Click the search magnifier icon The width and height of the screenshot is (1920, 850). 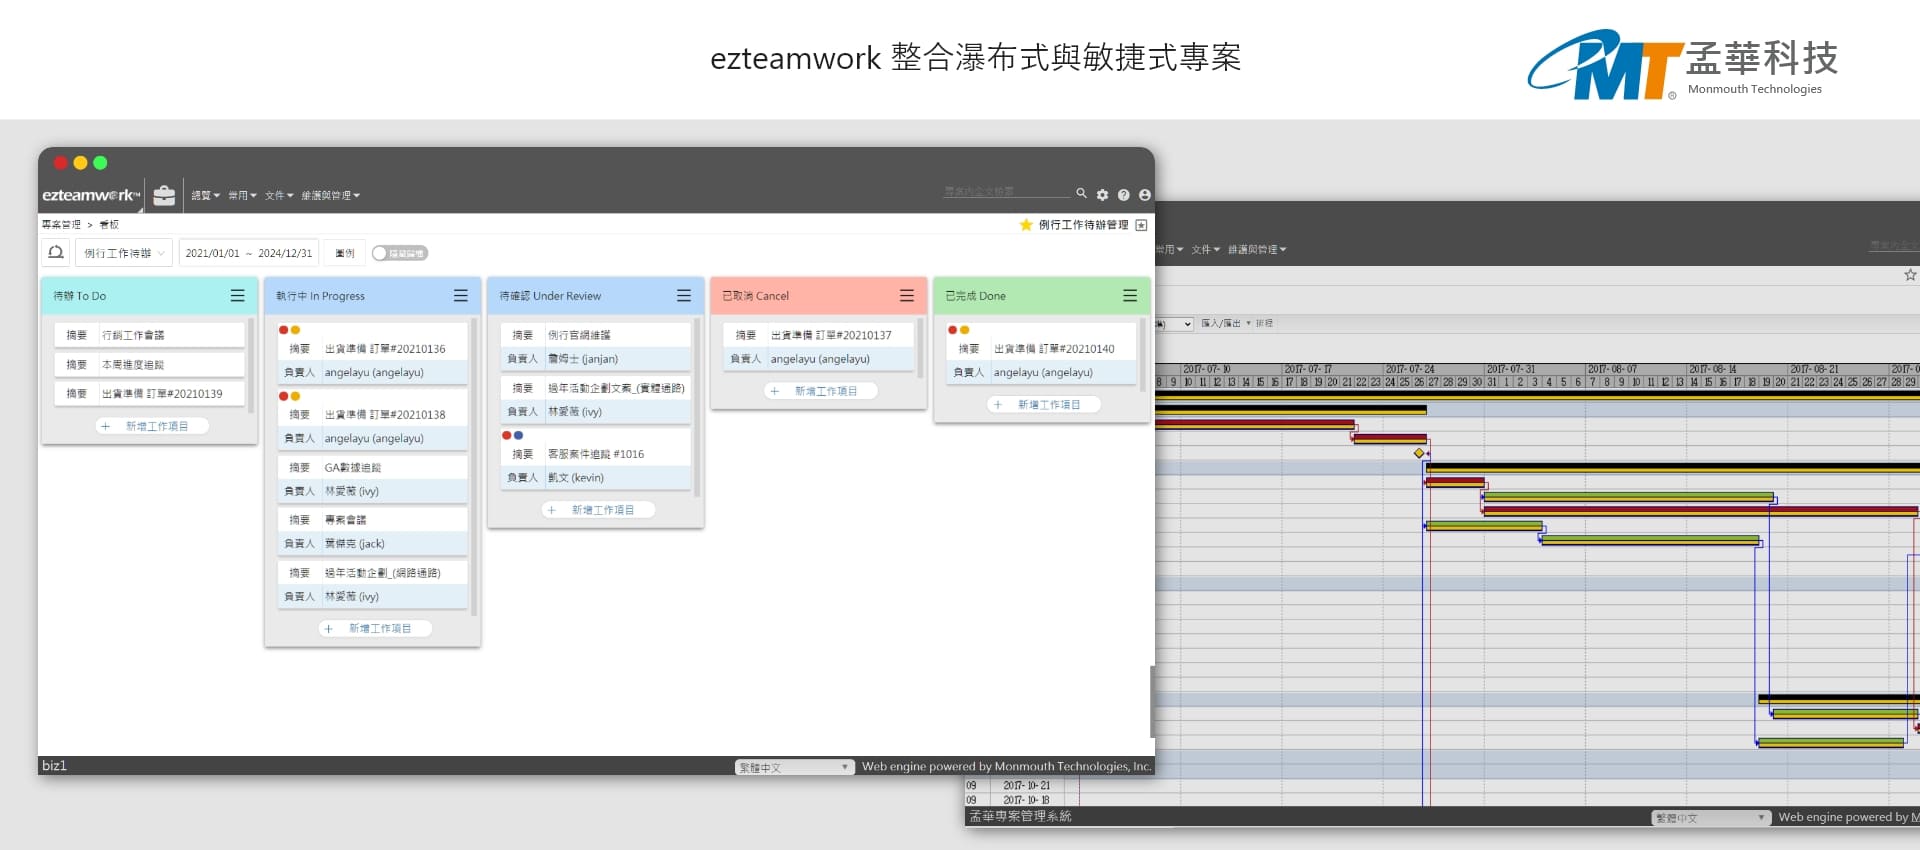(x=1081, y=194)
